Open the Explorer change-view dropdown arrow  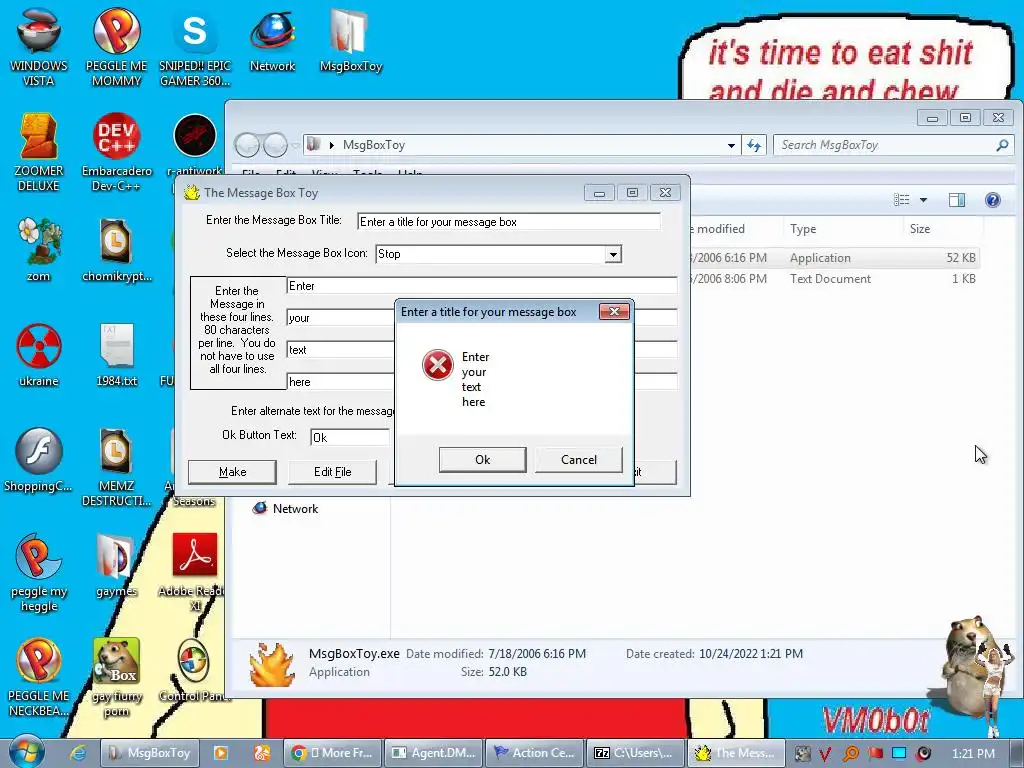(x=923, y=200)
